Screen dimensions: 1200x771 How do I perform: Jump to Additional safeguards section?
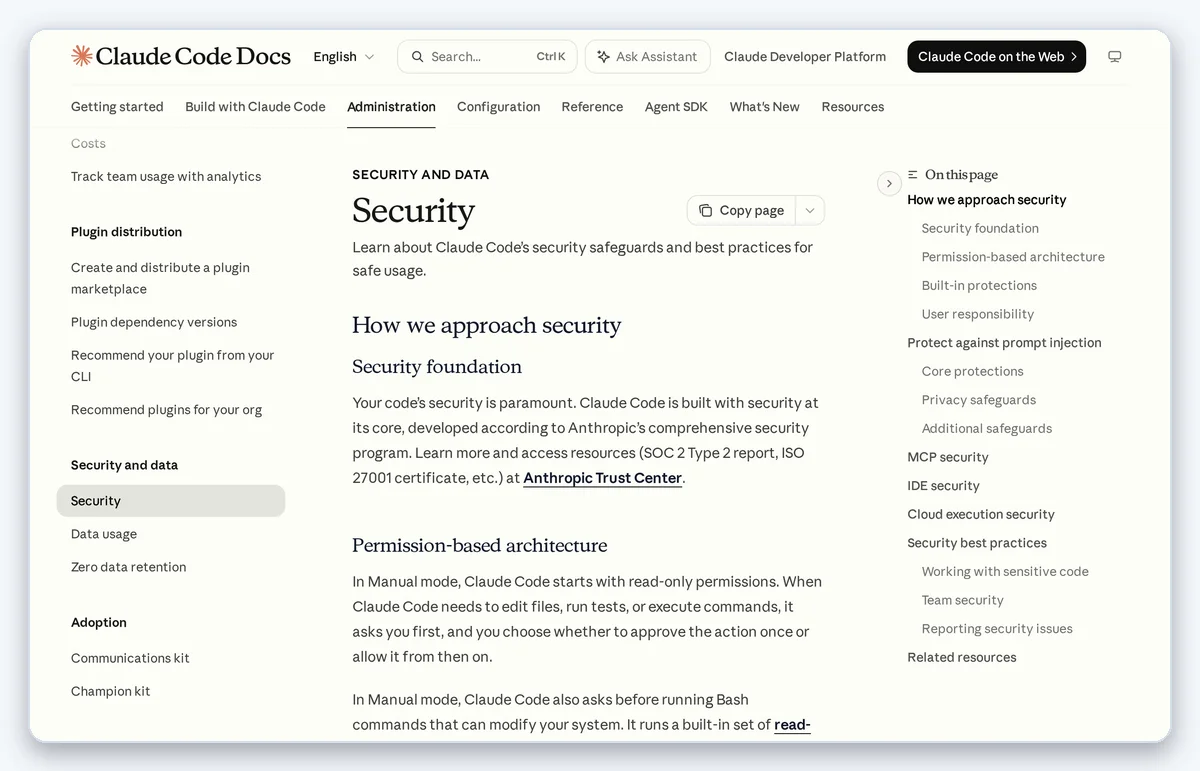click(986, 429)
